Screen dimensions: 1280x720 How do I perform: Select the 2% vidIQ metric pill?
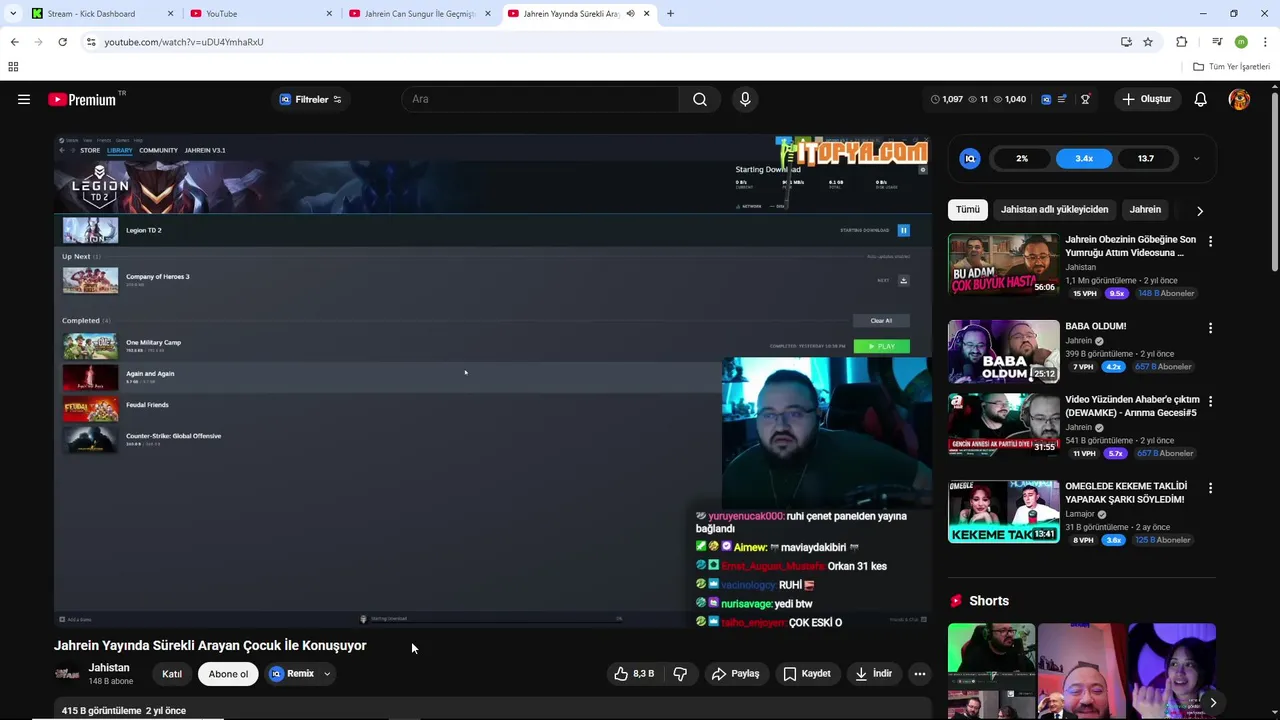[x=1022, y=158]
